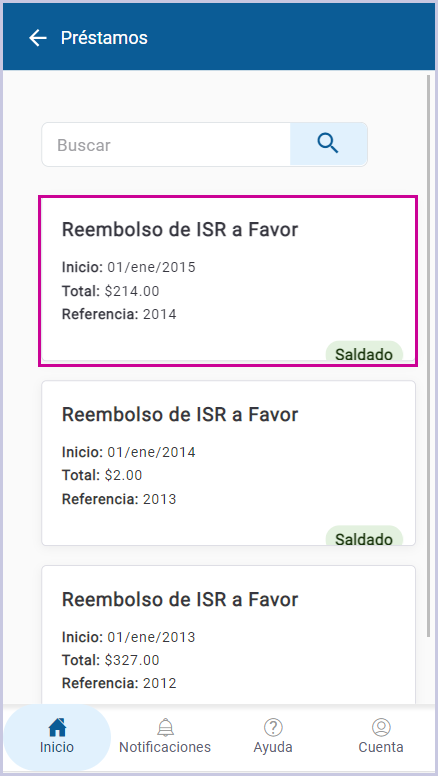Screen dimensions: 438x776
Task: Open the loan card starting 01/ene/2015
Action: pyautogui.click(x=228, y=281)
